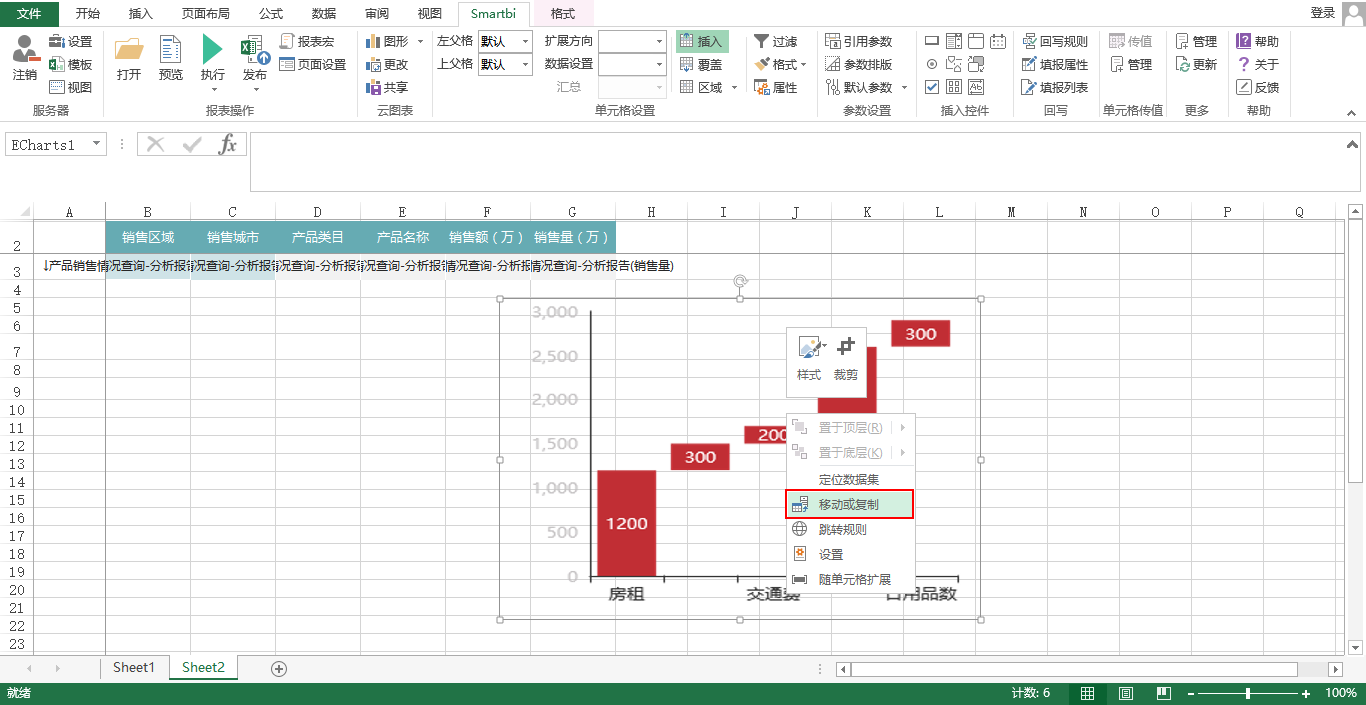
Task: Expand the 区域 region dropdown
Action: [x=734, y=88]
